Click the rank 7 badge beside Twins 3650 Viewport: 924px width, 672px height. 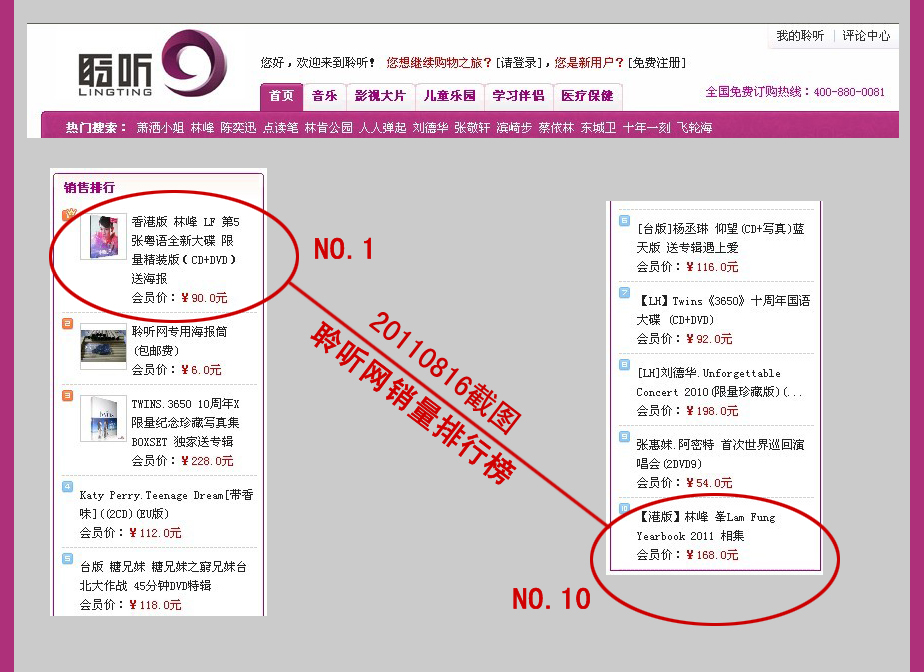[625, 292]
